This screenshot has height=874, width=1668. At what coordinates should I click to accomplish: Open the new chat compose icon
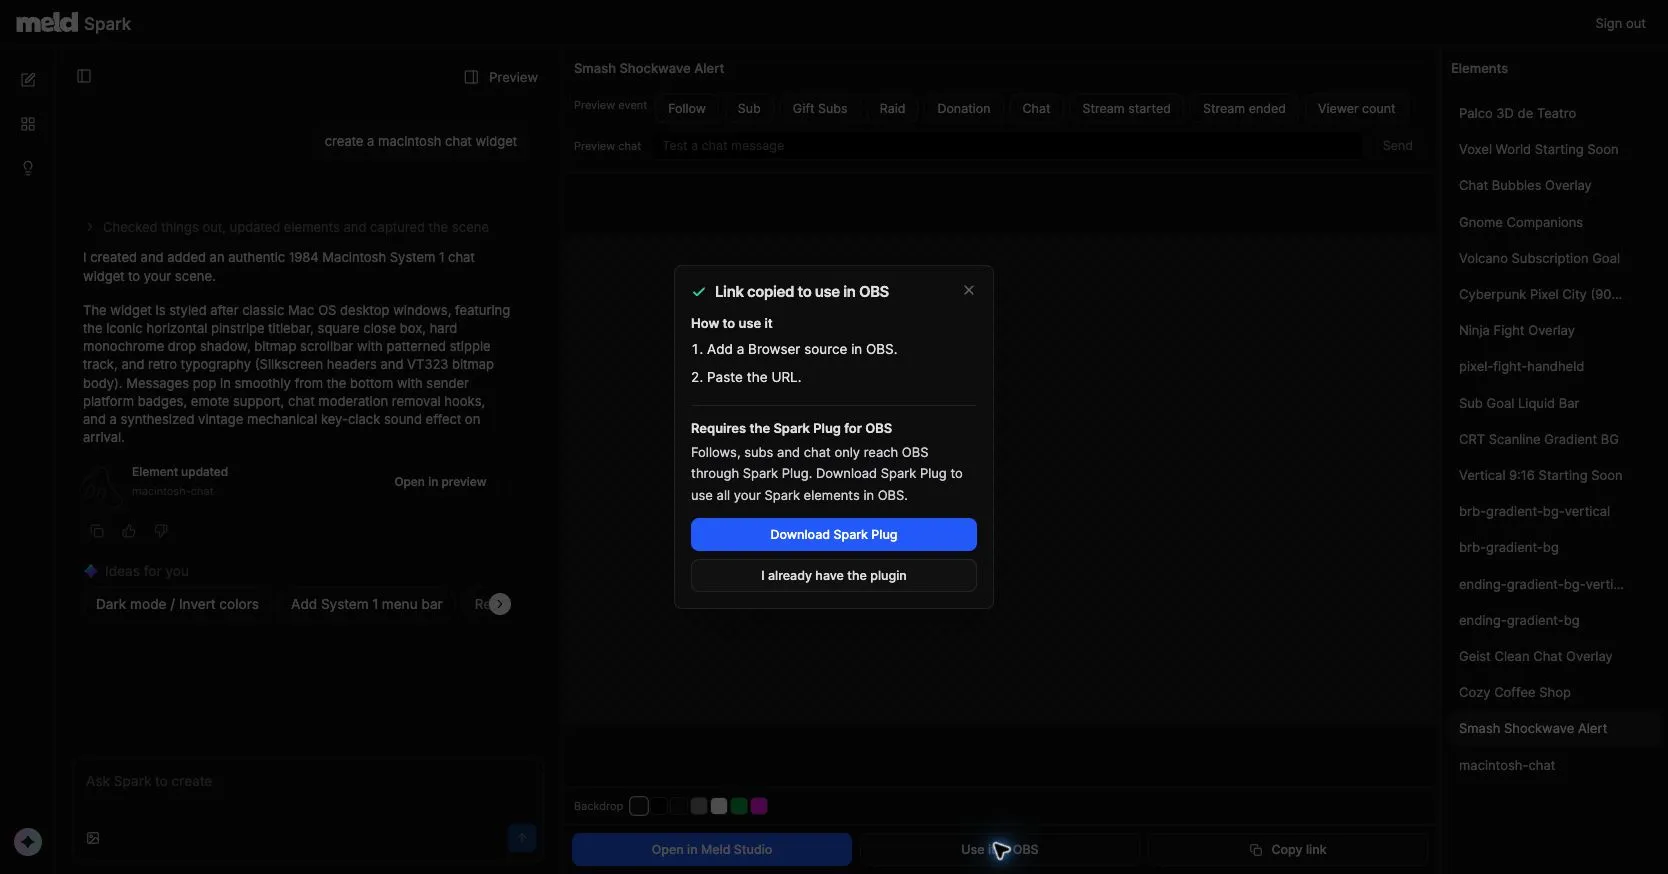click(x=28, y=80)
